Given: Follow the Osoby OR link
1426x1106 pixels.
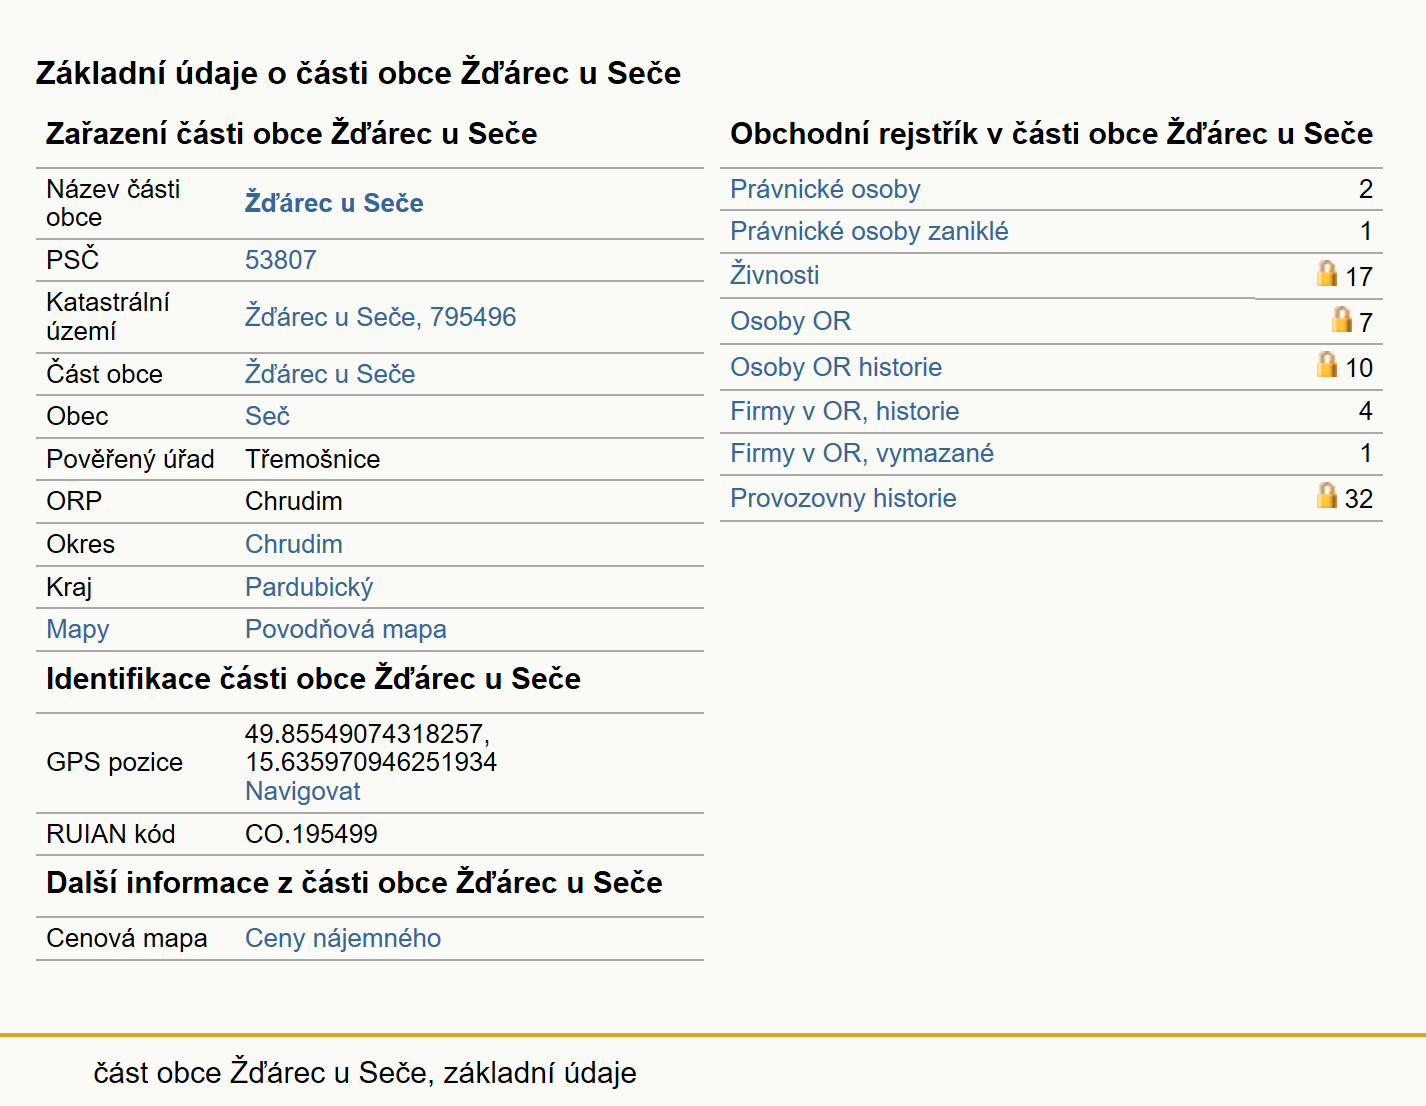Looking at the screenshot, I should [790, 321].
